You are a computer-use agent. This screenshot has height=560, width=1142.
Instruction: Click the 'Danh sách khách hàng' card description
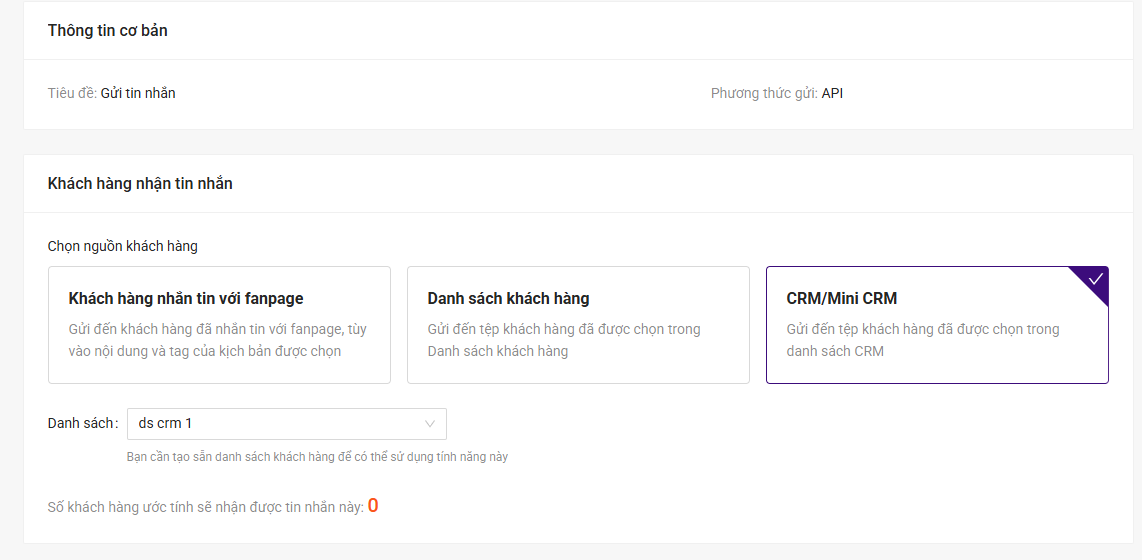tap(564, 340)
